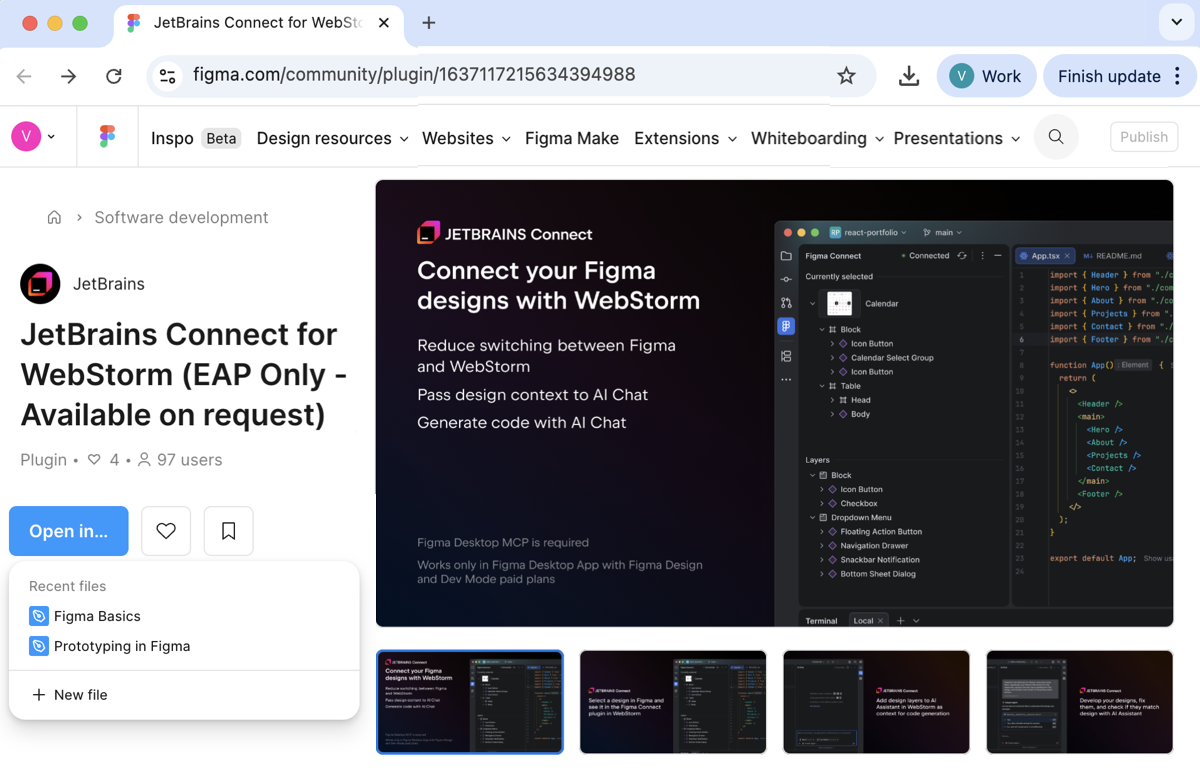Click Finish update button
The height and width of the screenshot is (768, 1200).
point(1109,76)
